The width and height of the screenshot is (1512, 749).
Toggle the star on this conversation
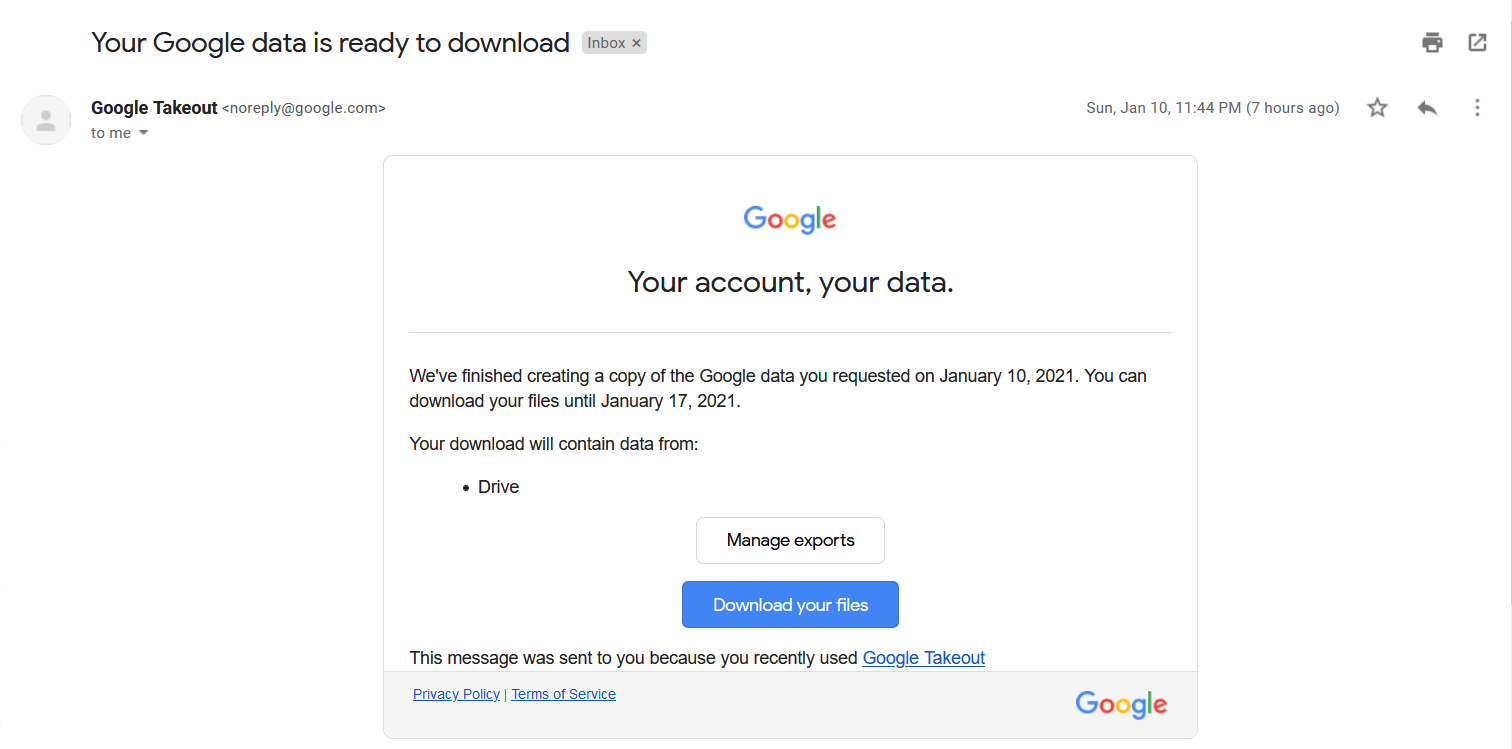click(x=1377, y=107)
